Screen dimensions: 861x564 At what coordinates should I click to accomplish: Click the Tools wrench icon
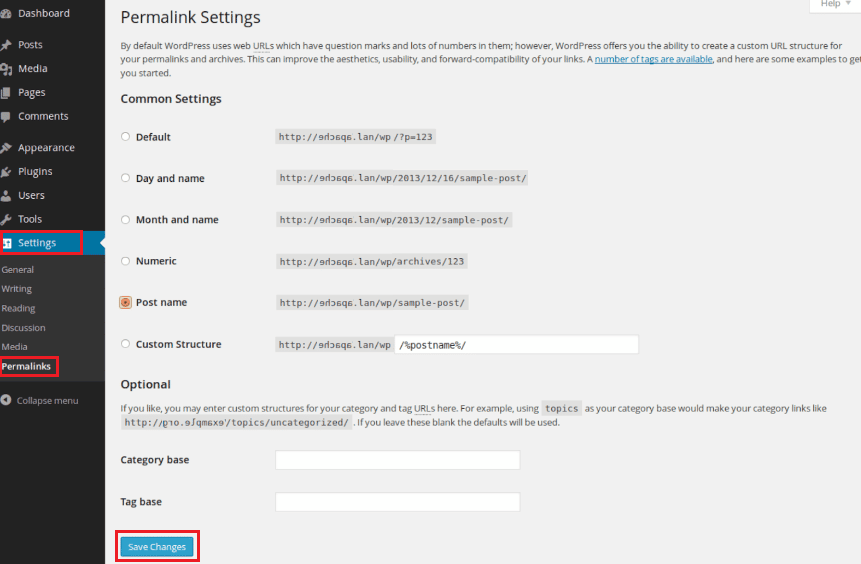tap(5, 220)
